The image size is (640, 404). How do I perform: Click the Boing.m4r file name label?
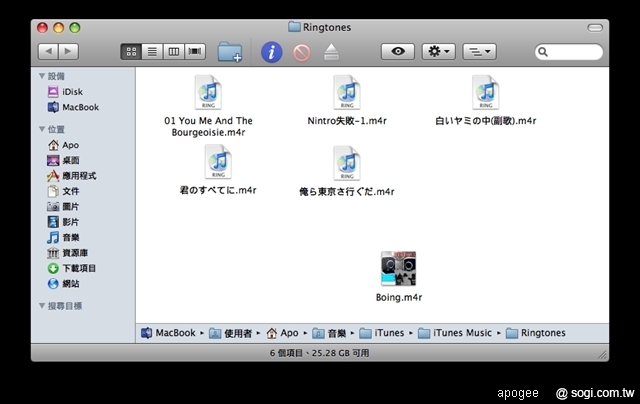pos(399,297)
